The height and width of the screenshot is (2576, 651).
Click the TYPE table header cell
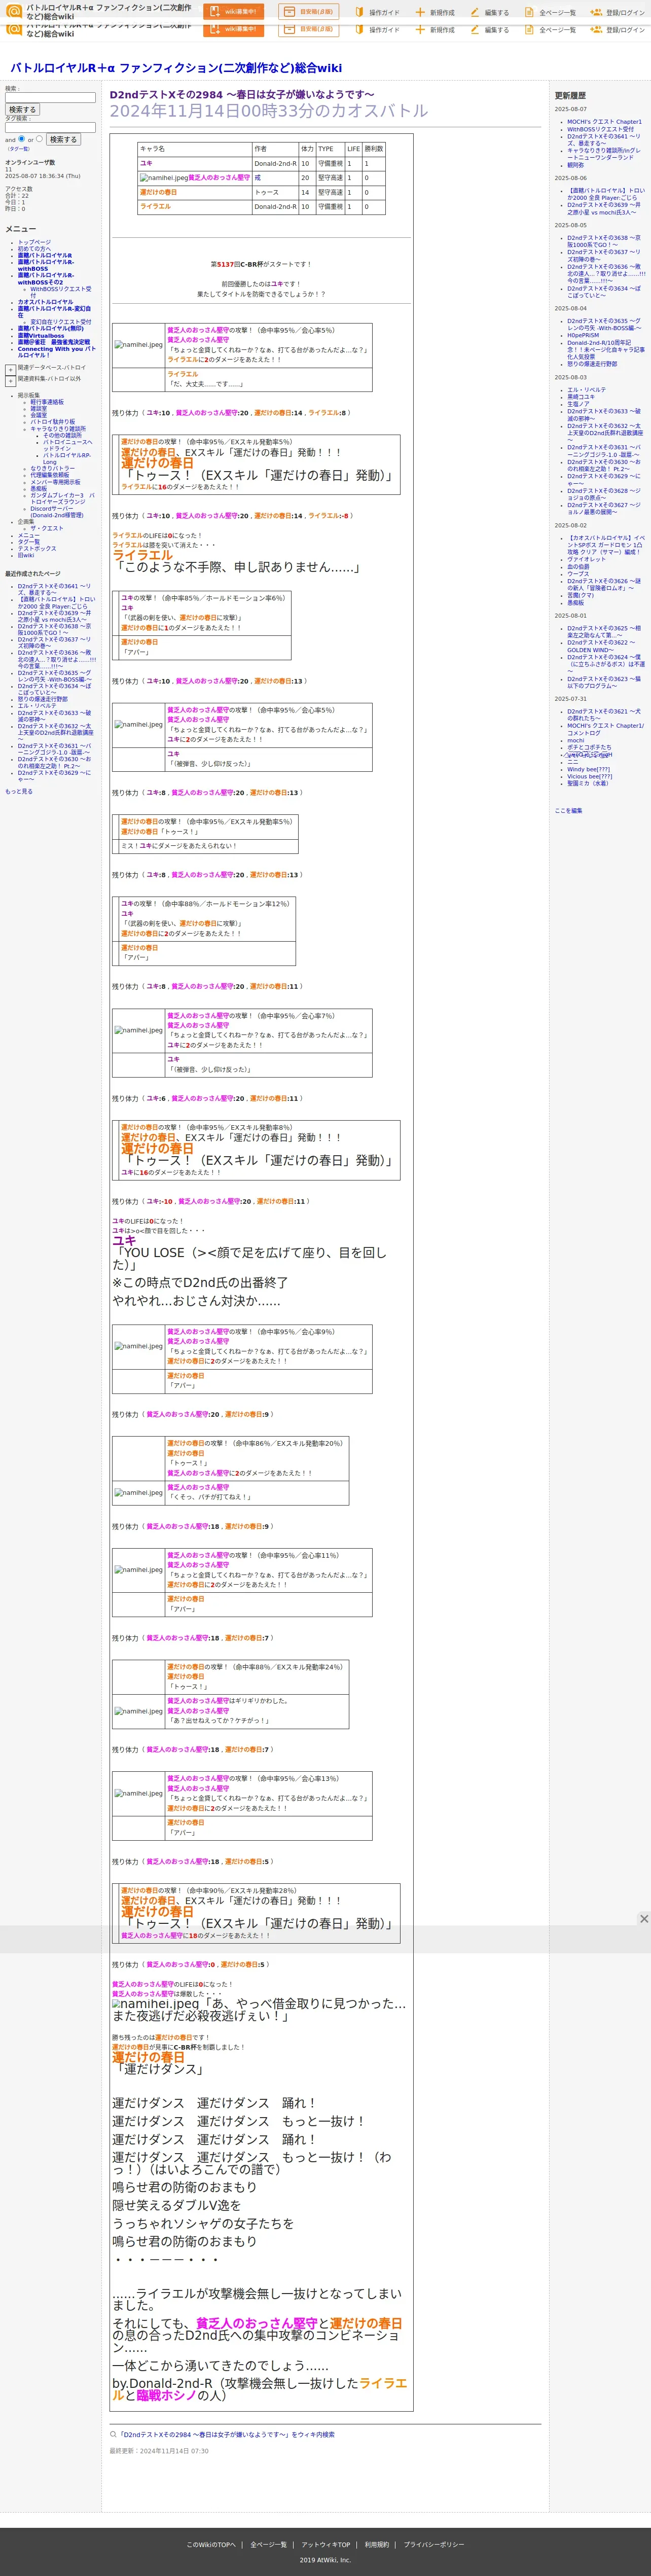330,149
